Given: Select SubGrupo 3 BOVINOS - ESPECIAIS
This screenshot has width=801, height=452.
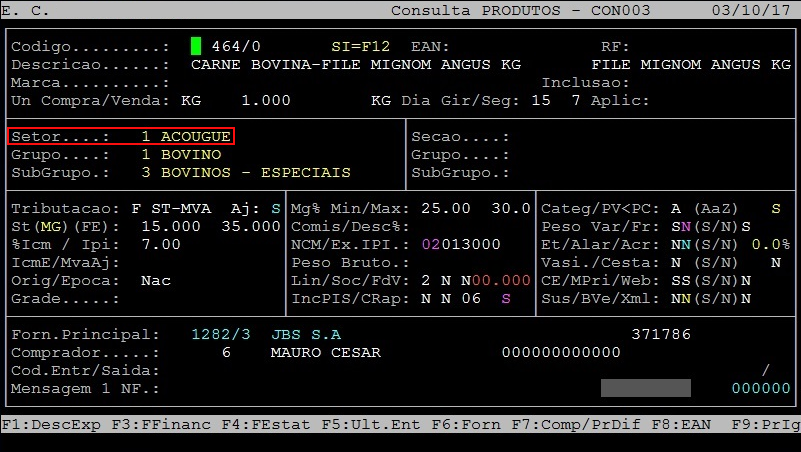Looking at the screenshot, I should 245,173.
